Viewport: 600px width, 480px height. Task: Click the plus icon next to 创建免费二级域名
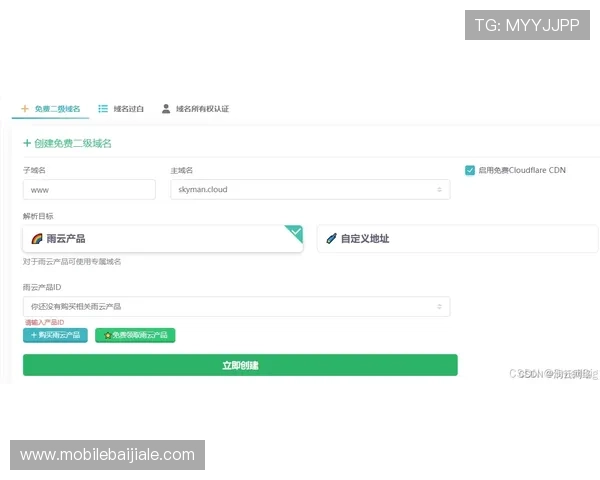pos(27,143)
